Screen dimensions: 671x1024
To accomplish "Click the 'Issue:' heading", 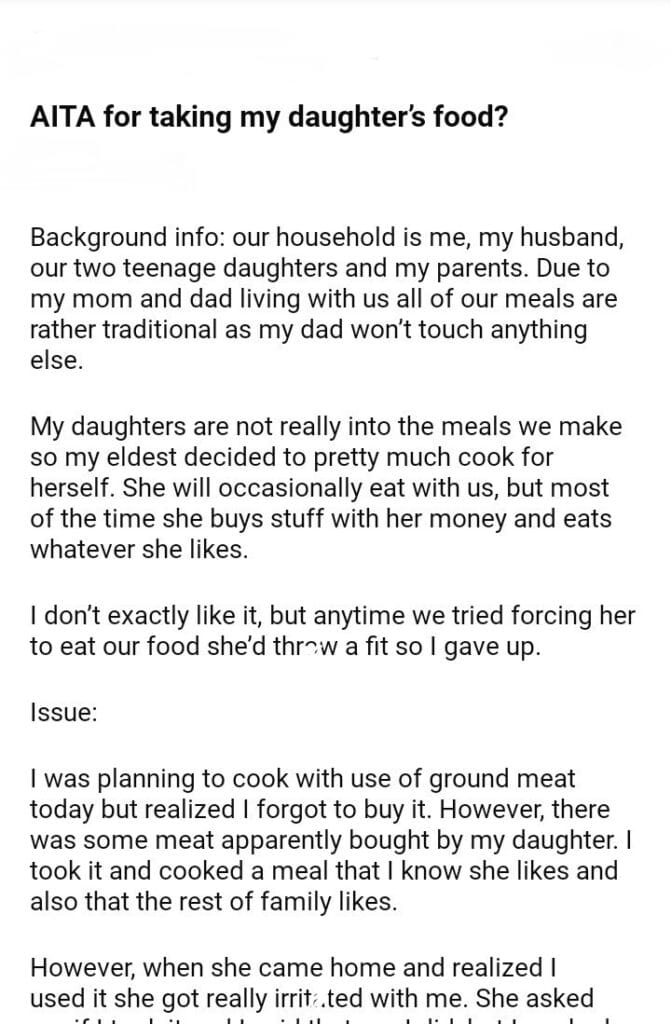I will pyautogui.click(x=64, y=714).
